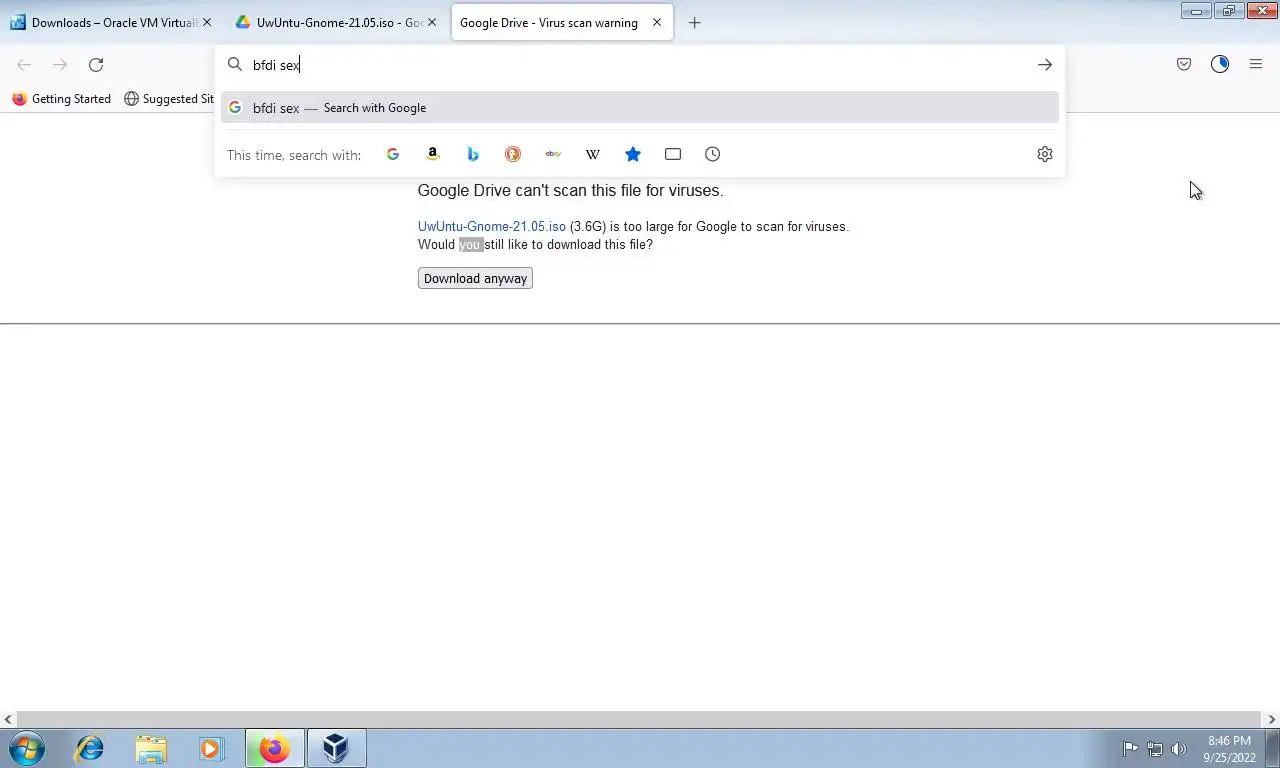Close the Downloads Oracle VM VirtualBox tab
The width and height of the screenshot is (1280, 768).
point(207,22)
